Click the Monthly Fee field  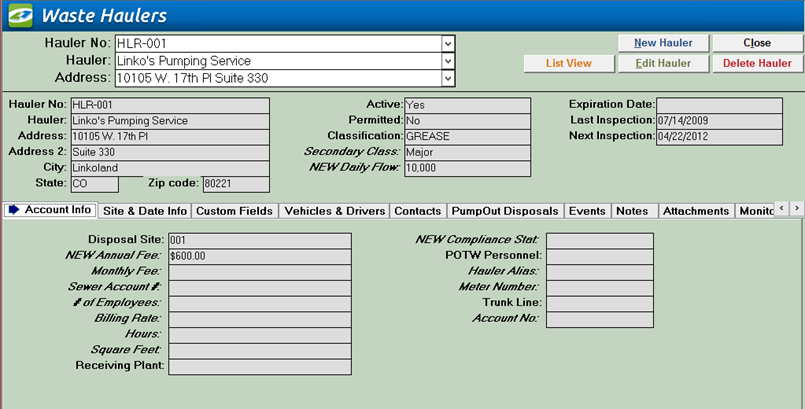click(260, 272)
